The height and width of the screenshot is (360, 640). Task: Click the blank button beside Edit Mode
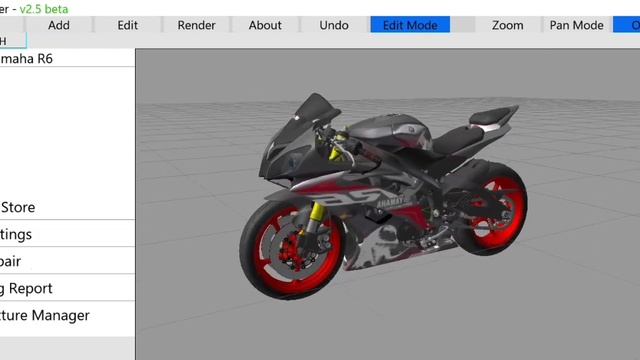463,25
